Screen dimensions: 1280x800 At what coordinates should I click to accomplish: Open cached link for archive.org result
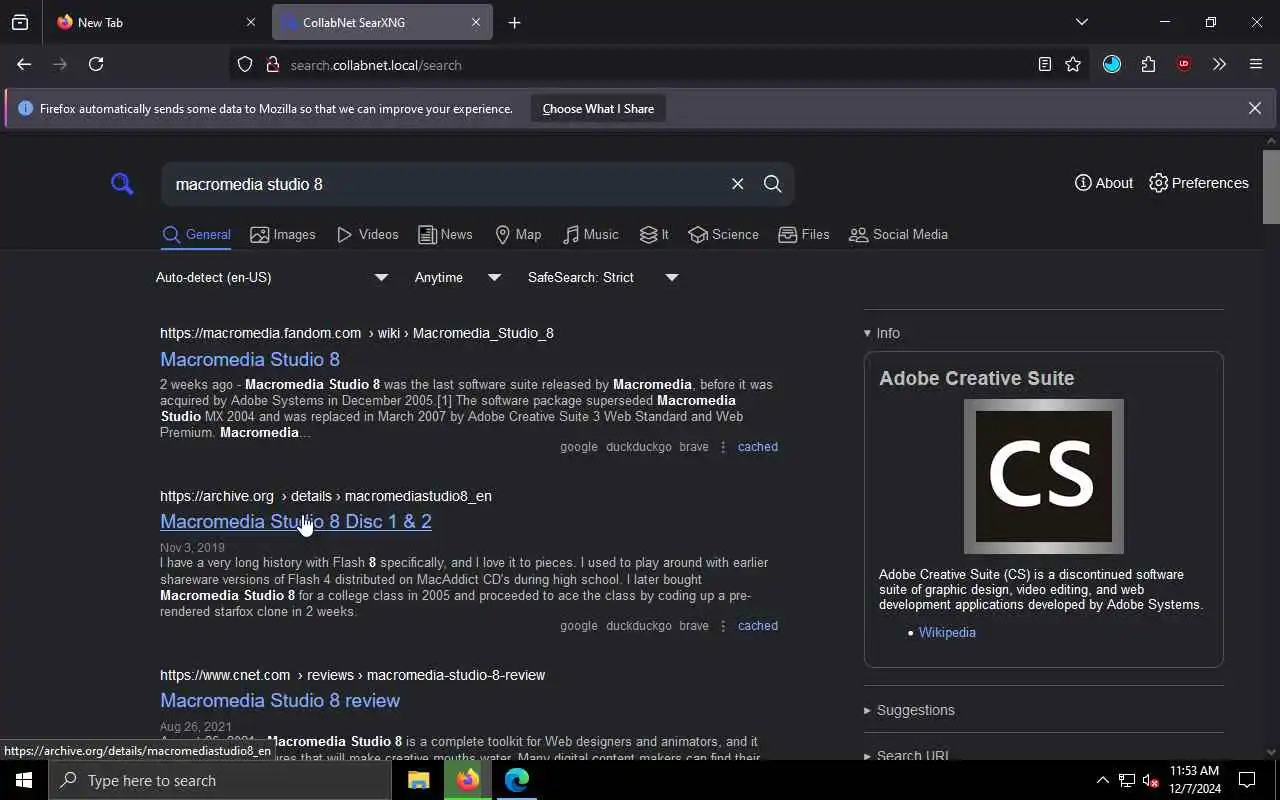(x=757, y=626)
